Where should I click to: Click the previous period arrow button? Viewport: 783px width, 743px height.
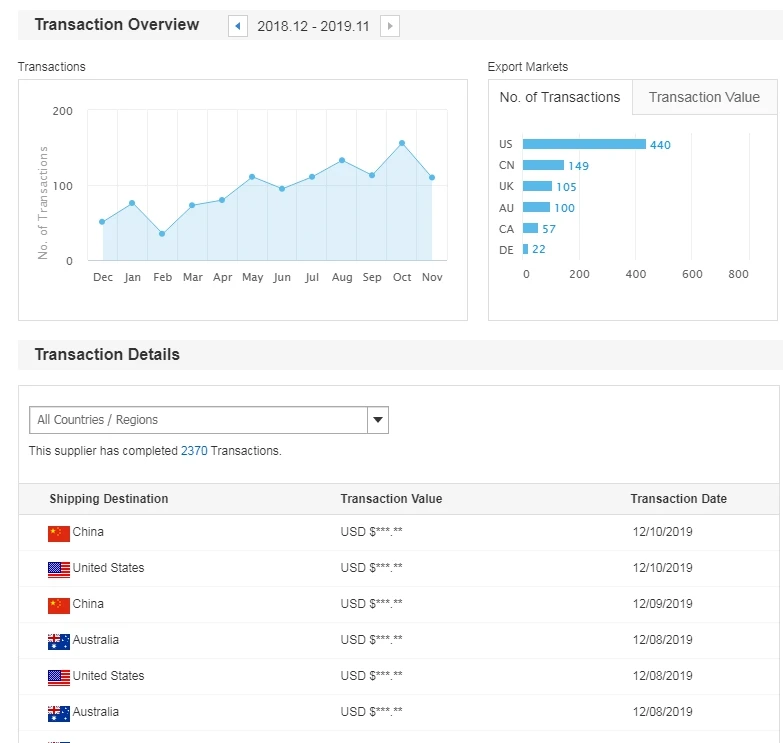pyautogui.click(x=238, y=26)
